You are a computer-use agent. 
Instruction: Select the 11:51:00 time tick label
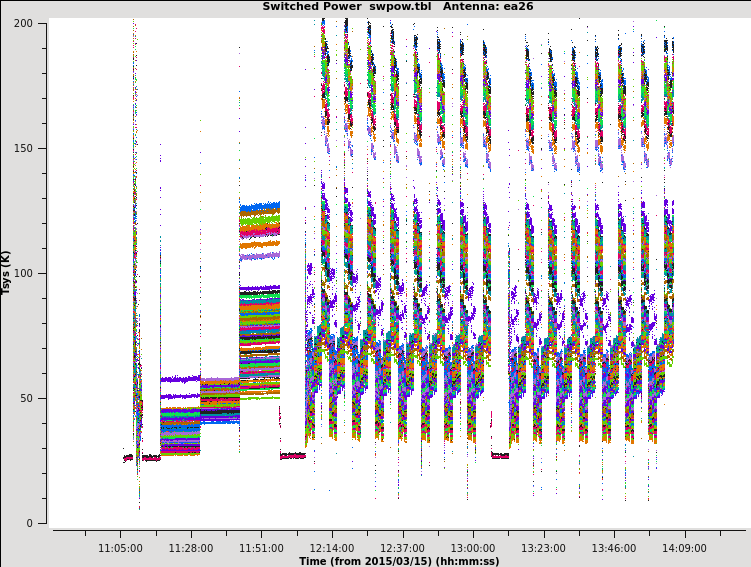tap(261, 548)
